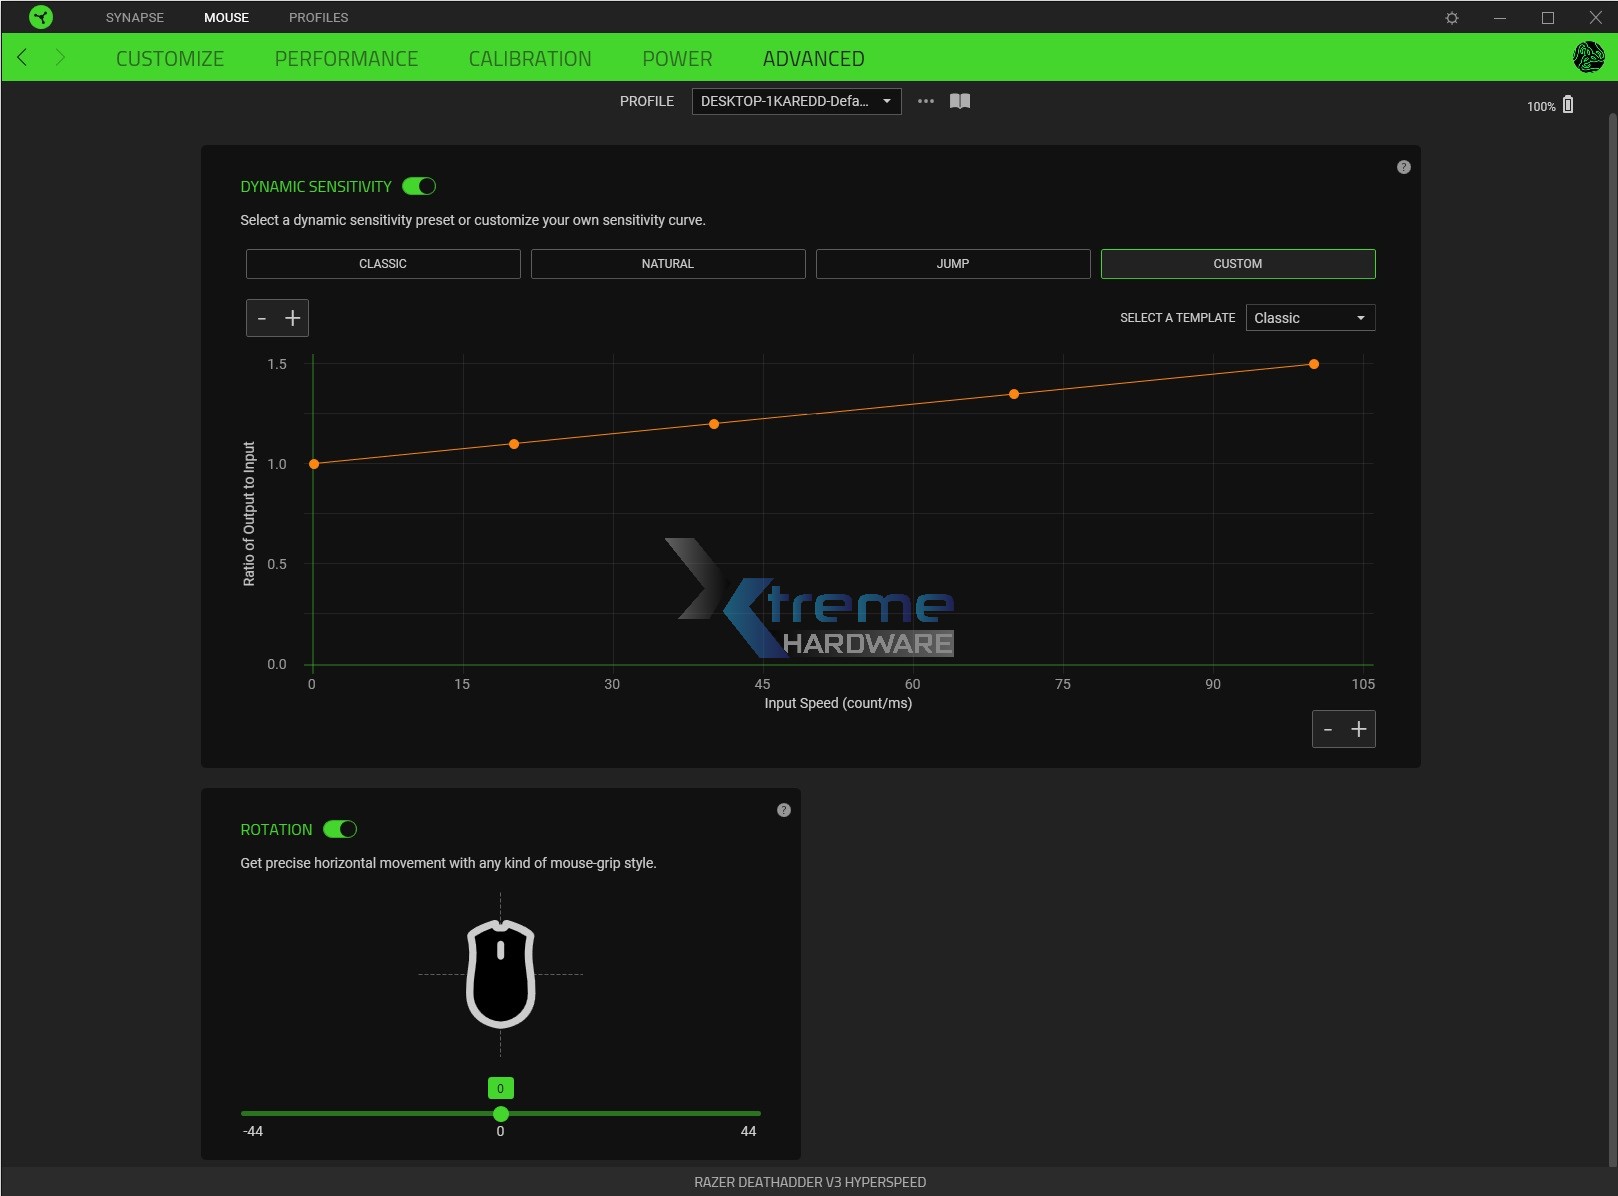Screen dimensions: 1618x1196
Task: Open the Synapse settings gear
Action: (x=1451, y=17)
